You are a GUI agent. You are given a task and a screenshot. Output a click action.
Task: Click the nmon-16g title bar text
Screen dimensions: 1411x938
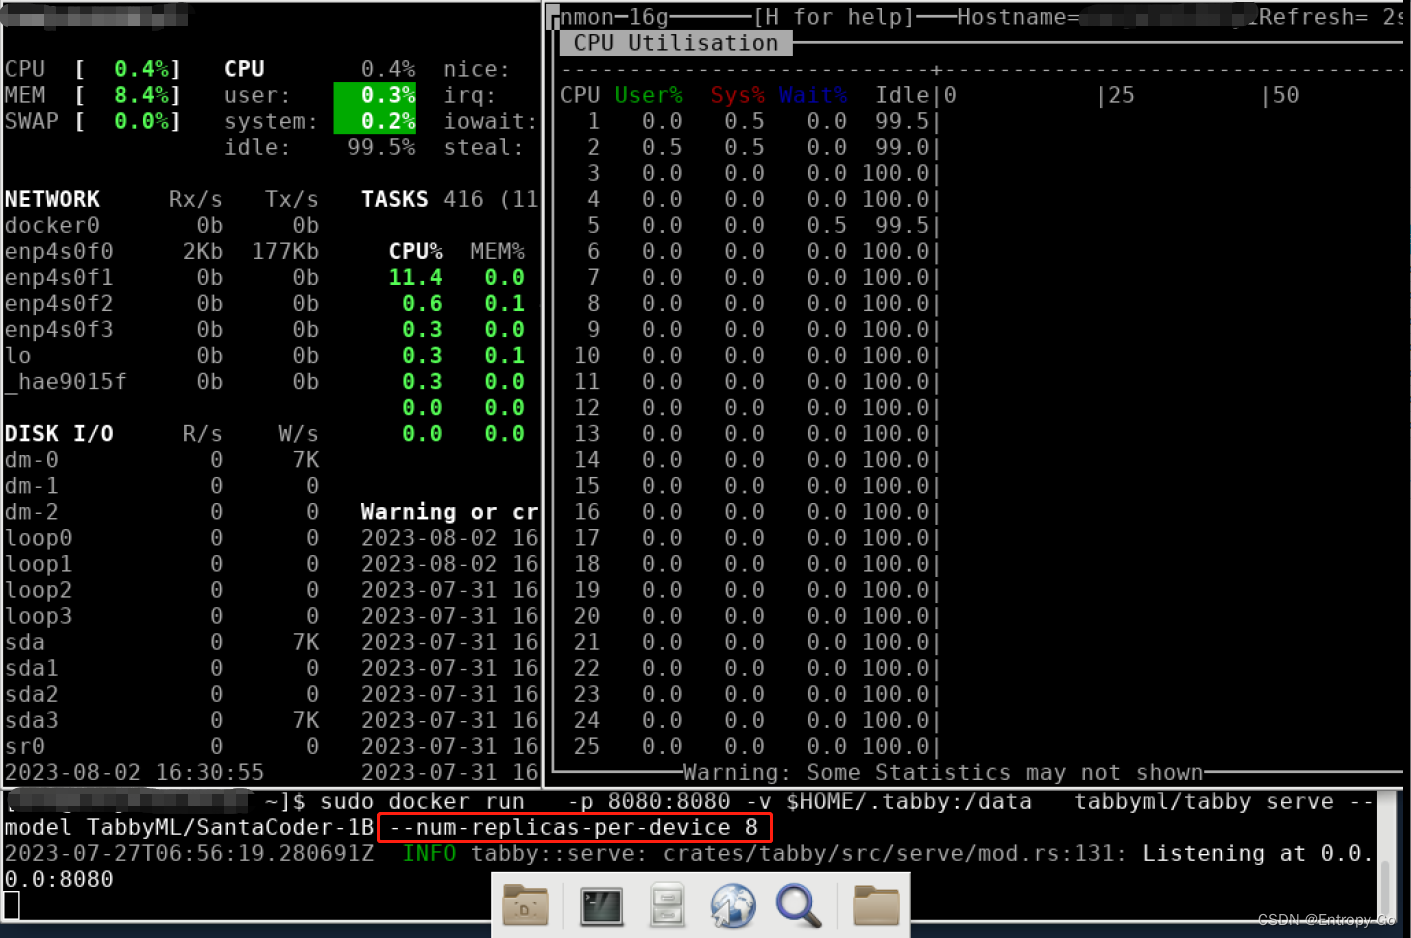[601, 16]
